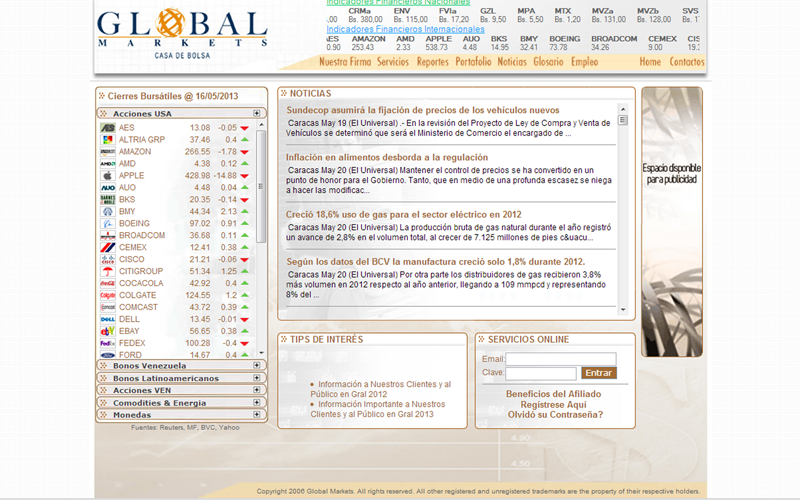
Task: Open the Servicios menu
Action: (x=393, y=62)
